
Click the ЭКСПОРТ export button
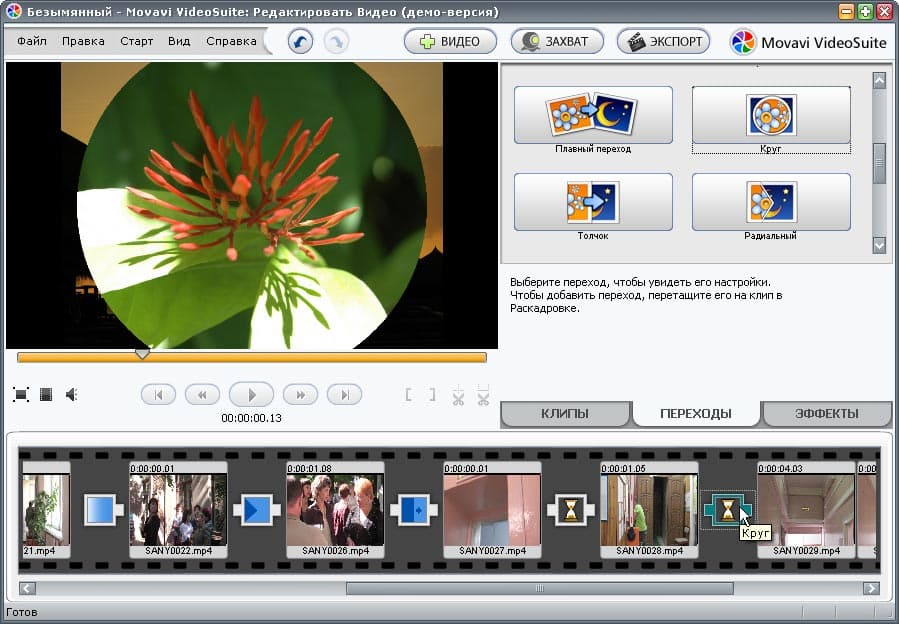click(663, 41)
